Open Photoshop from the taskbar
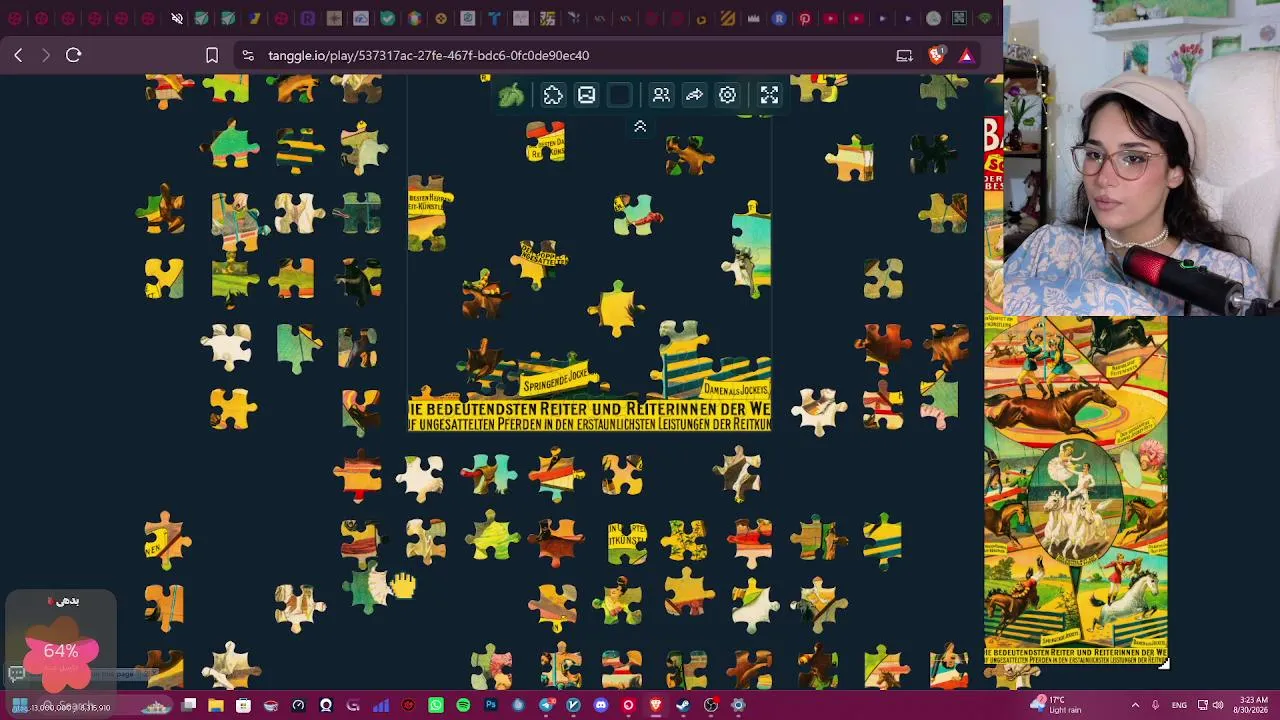The width and height of the screenshot is (1280, 720). click(x=490, y=705)
